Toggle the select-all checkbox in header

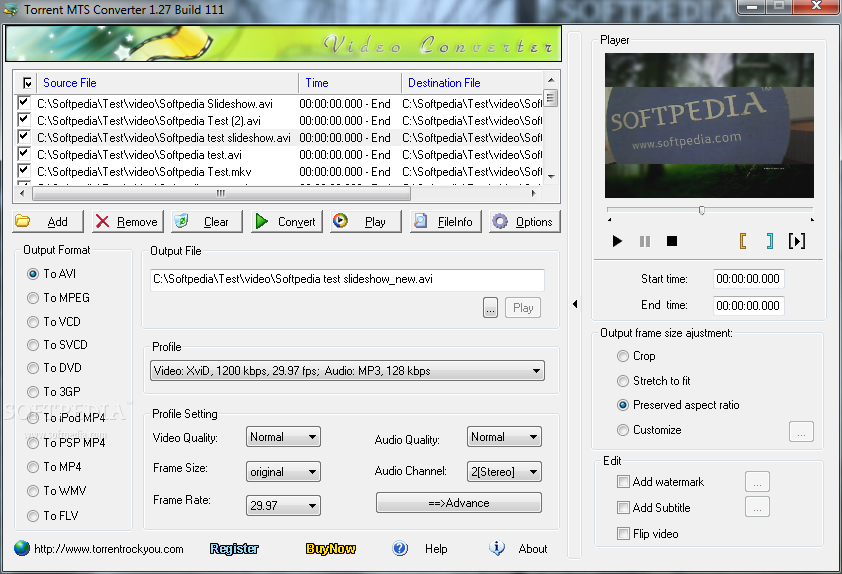tap(27, 83)
